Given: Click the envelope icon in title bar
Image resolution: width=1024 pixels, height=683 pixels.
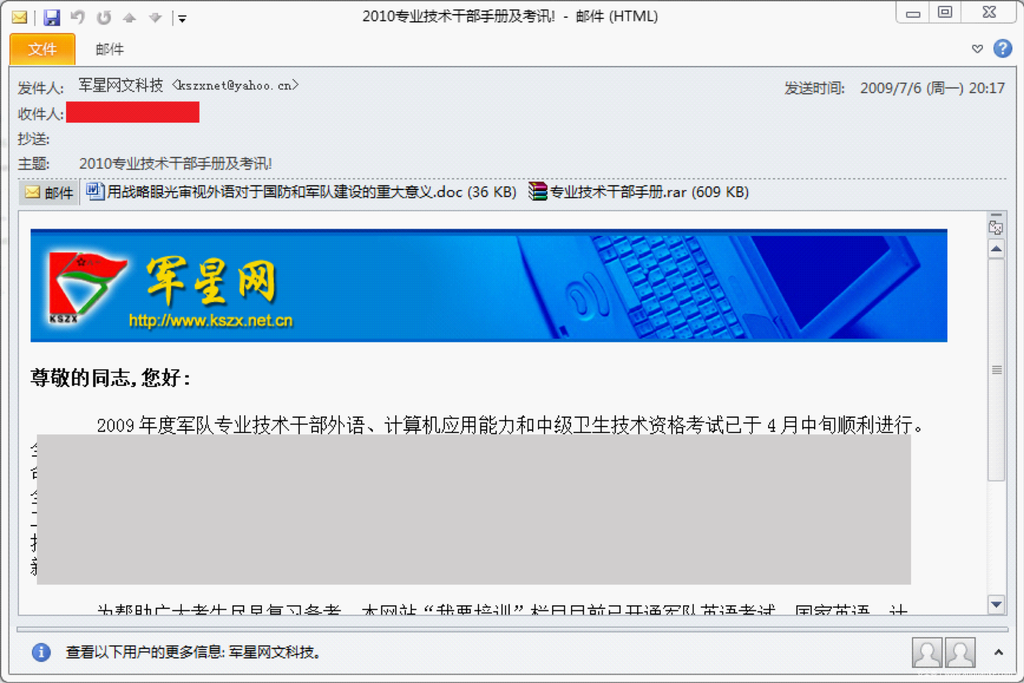Looking at the screenshot, I should (x=19, y=17).
